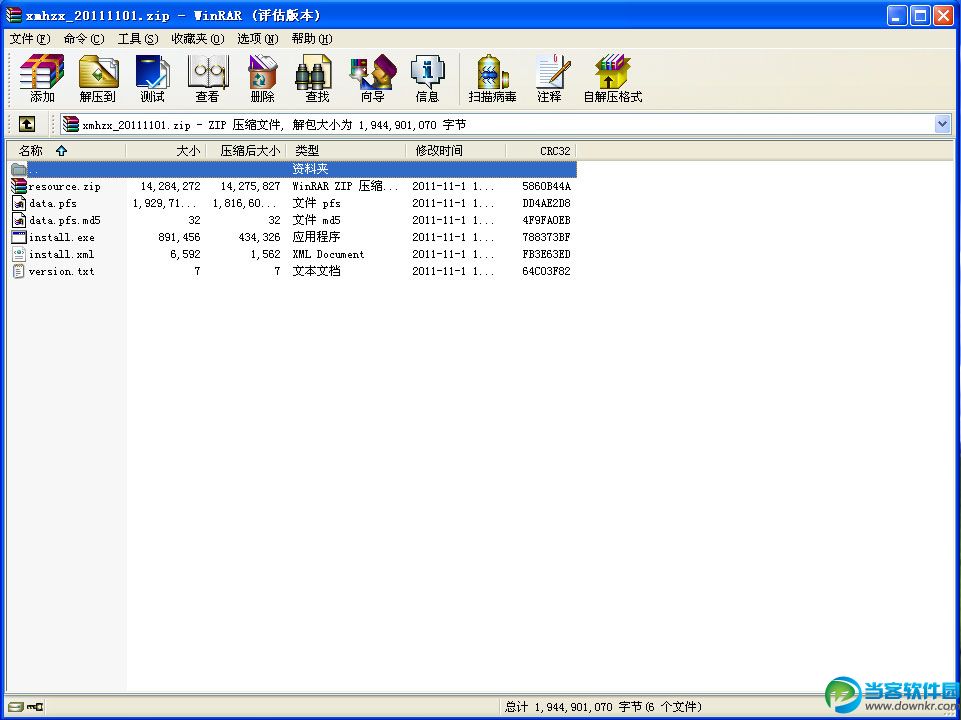Select the install.exe file name
Viewport: 961px width, 720px height.
pyautogui.click(x=61, y=237)
